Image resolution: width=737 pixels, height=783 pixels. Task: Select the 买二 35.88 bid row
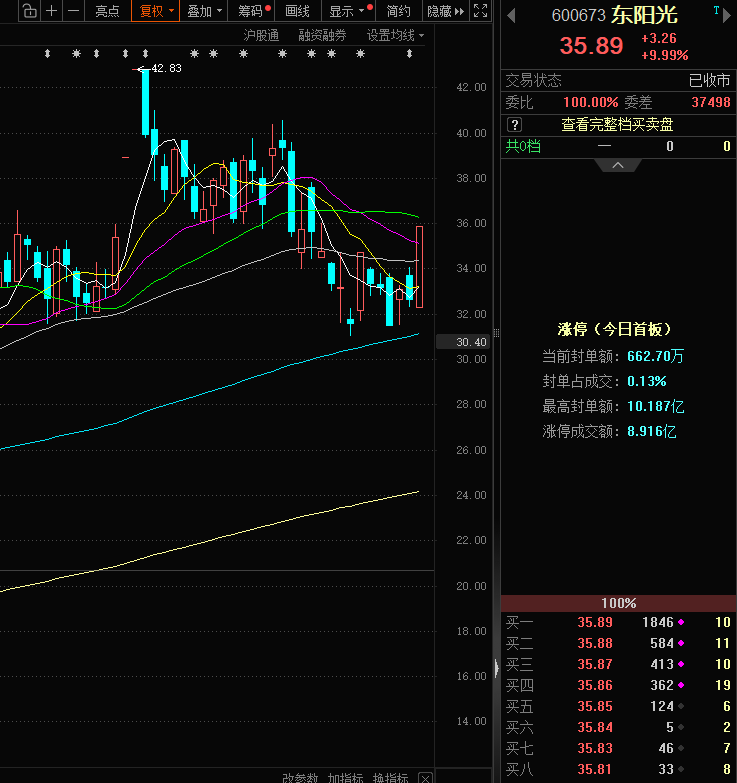(x=618, y=643)
